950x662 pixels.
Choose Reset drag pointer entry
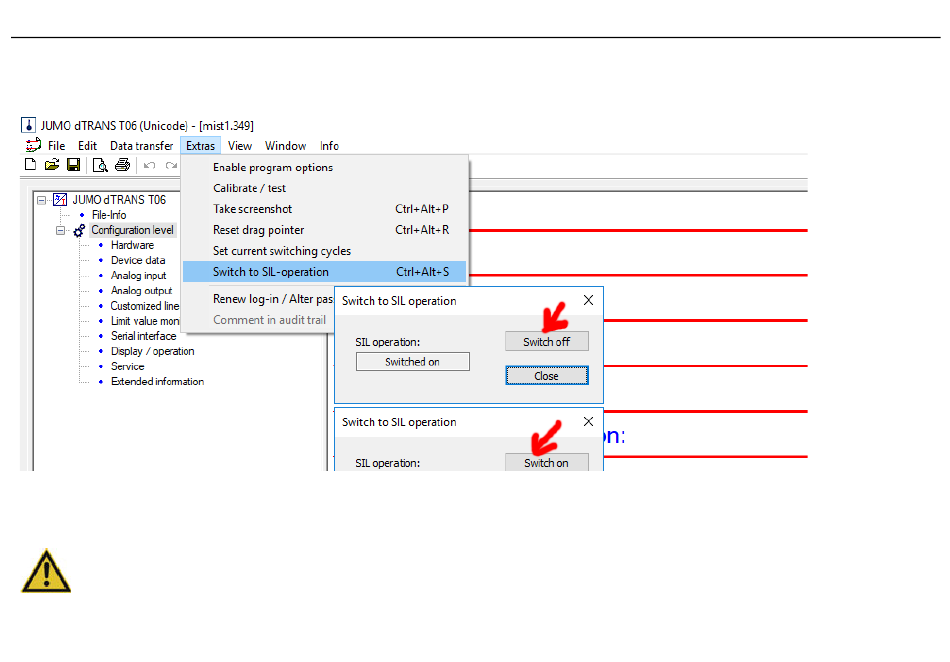pos(325,230)
